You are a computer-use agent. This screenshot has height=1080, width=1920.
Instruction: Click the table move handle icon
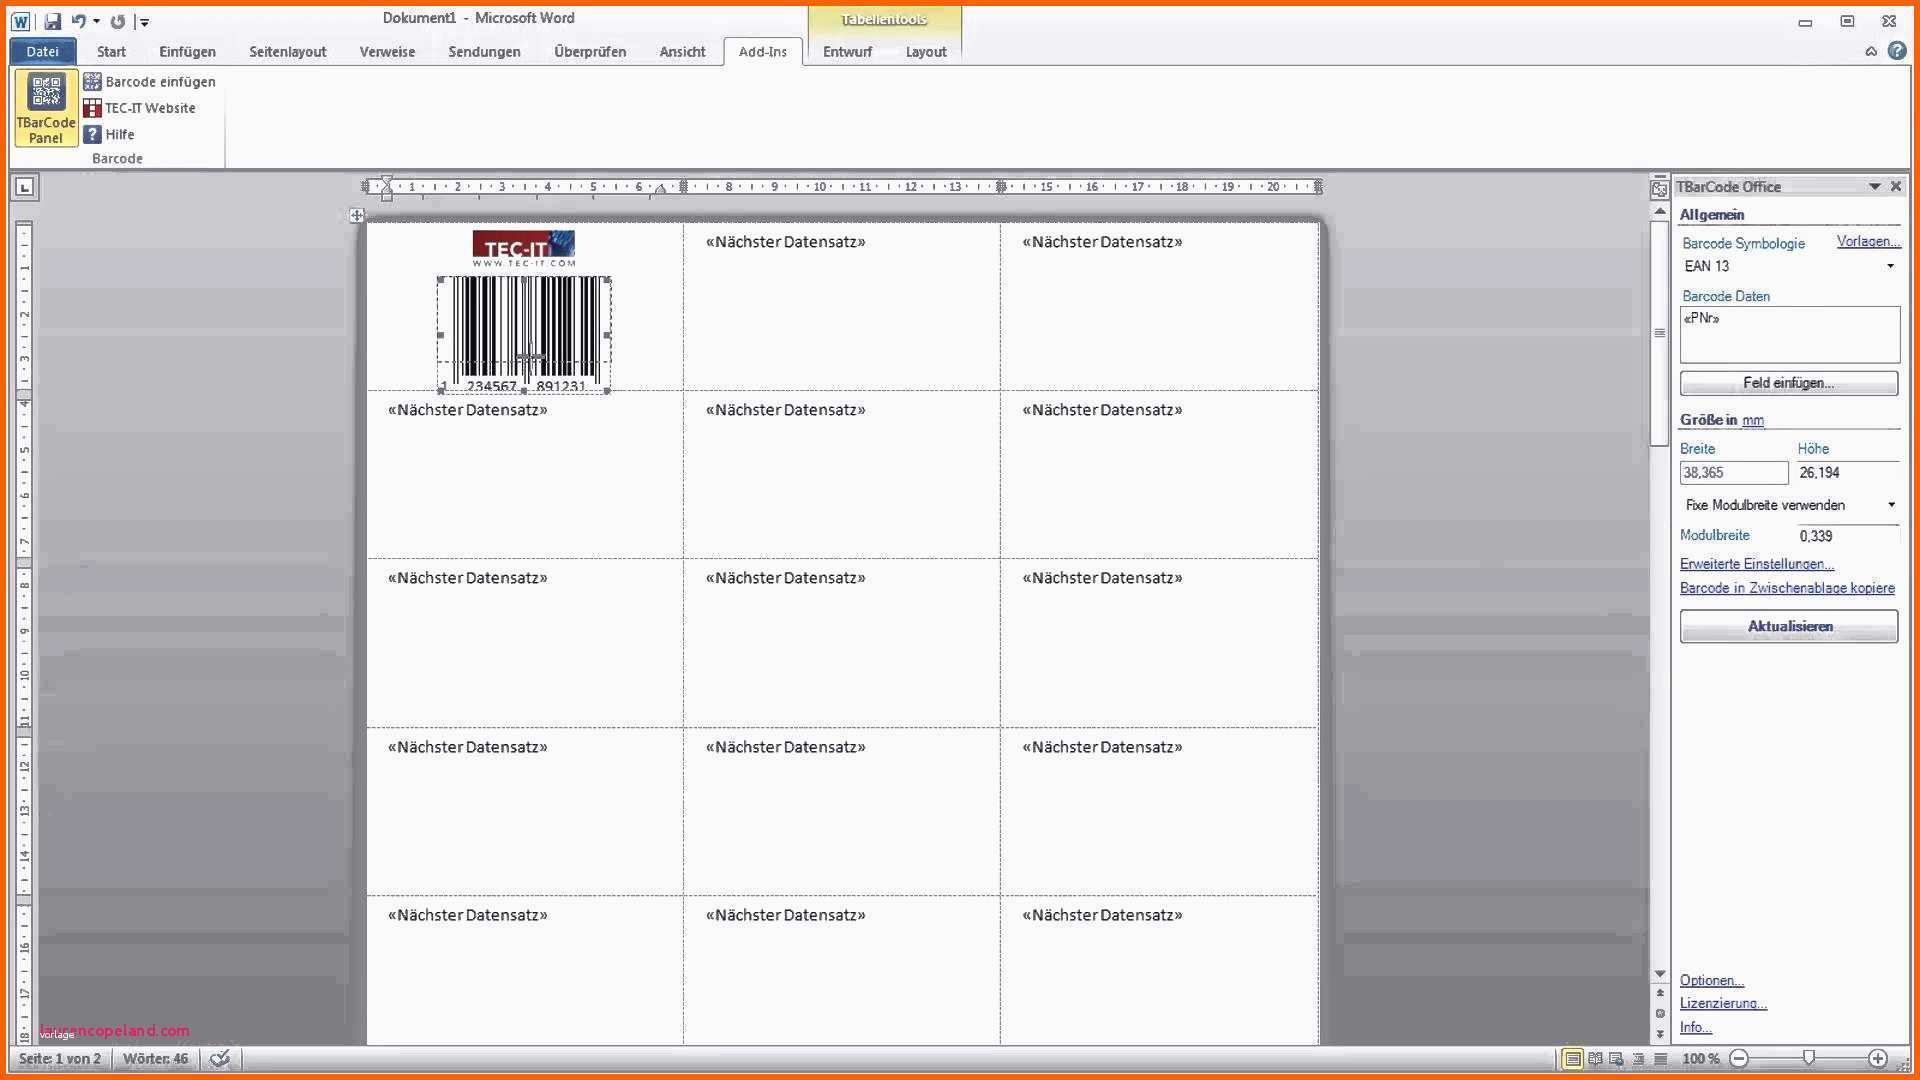[x=357, y=215]
